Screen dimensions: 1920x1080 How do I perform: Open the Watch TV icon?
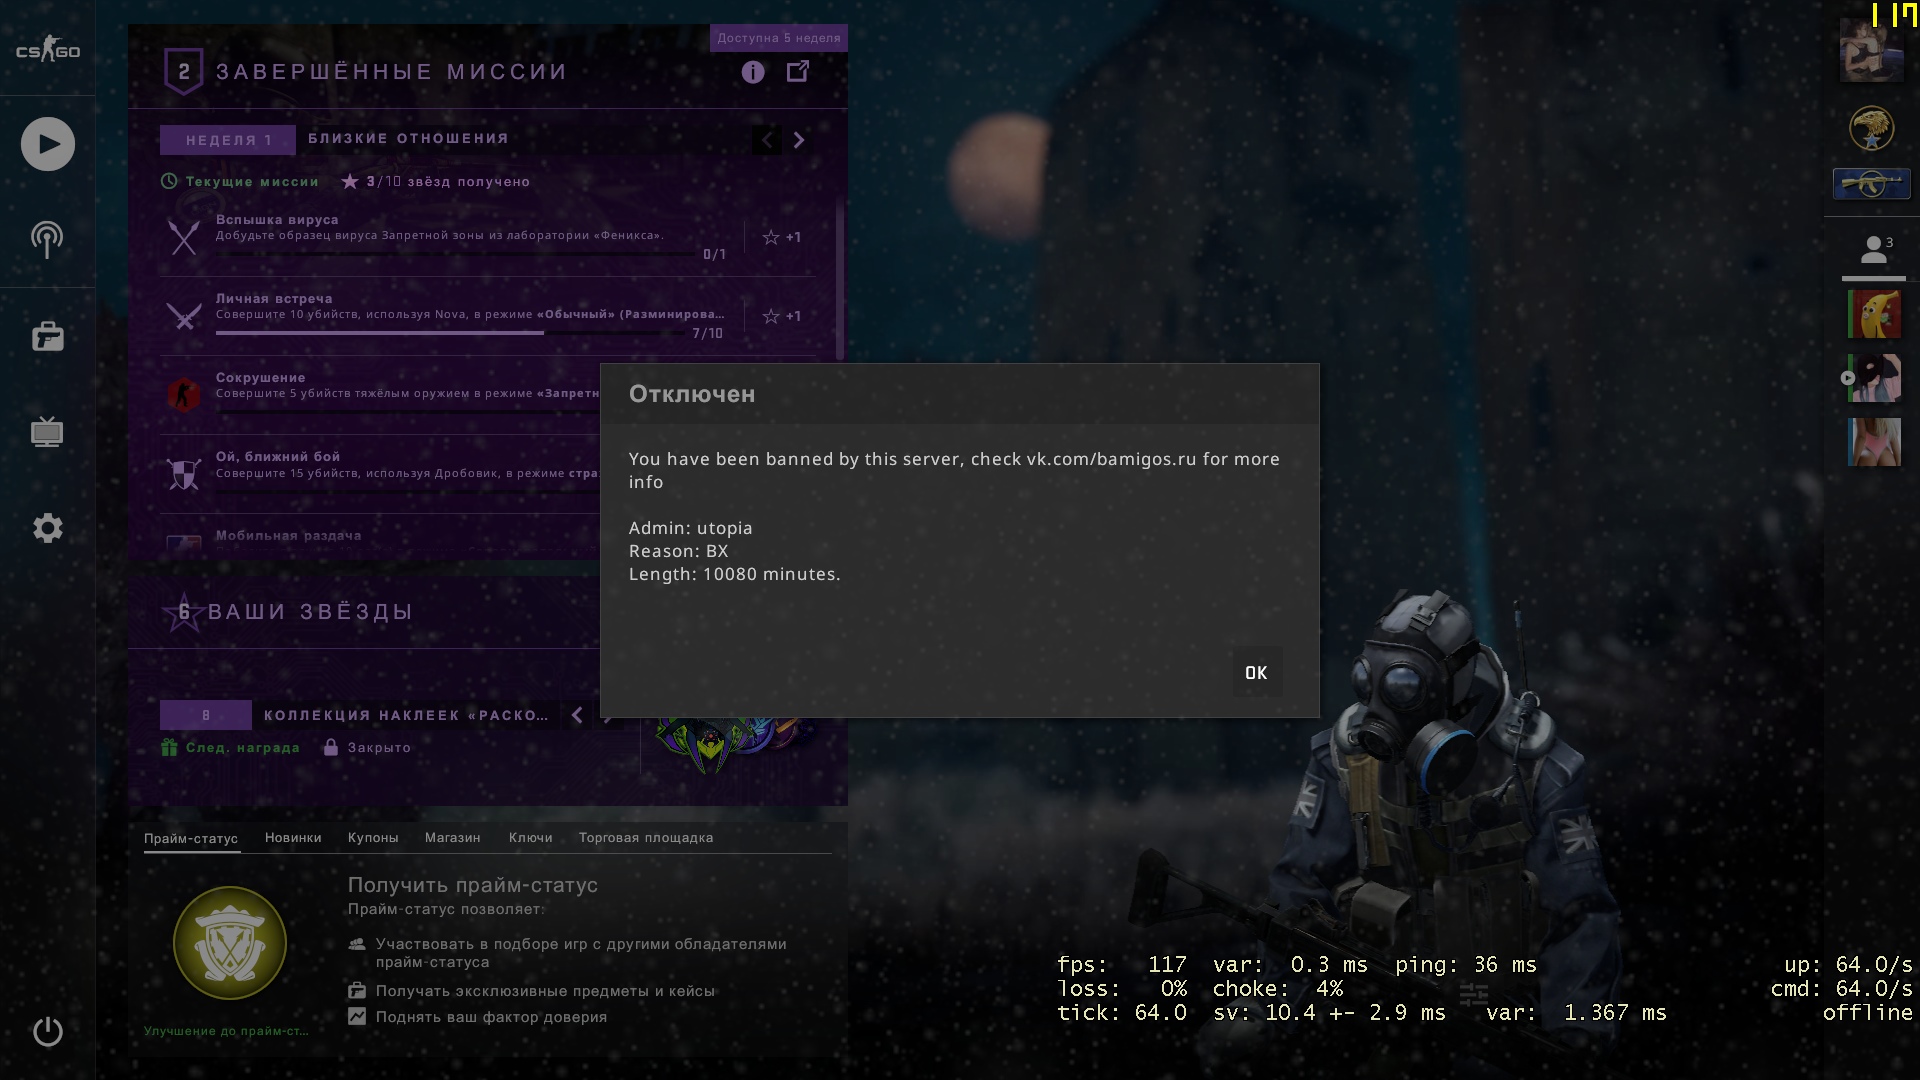[47, 432]
